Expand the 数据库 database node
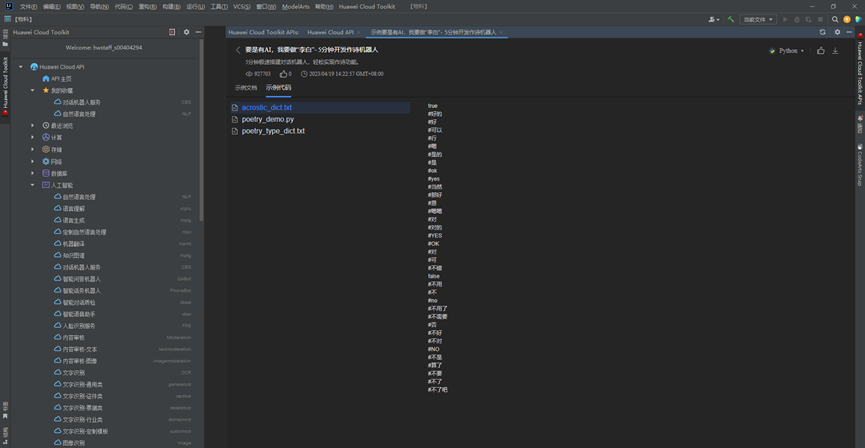The width and height of the screenshot is (865, 448). (32, 173)
